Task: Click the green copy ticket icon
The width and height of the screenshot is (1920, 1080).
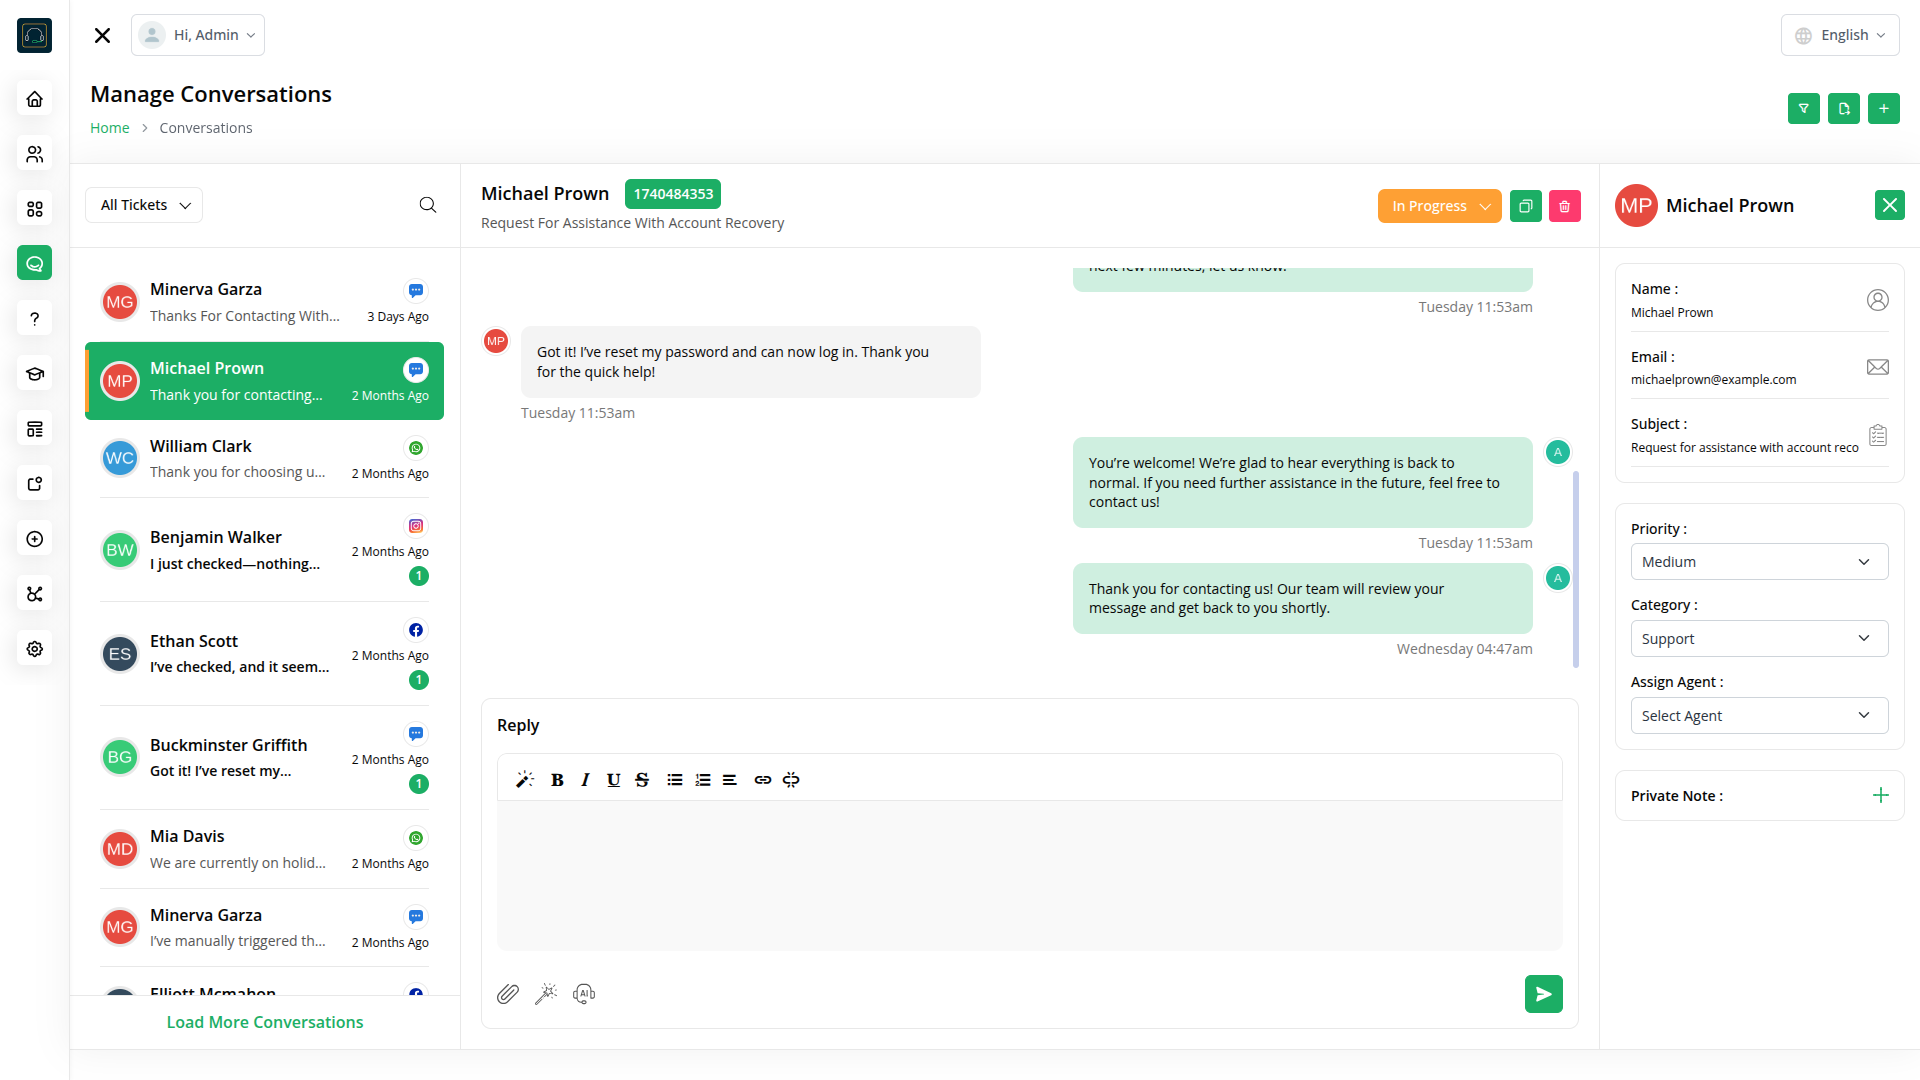Action: [x=1525, y=206]
